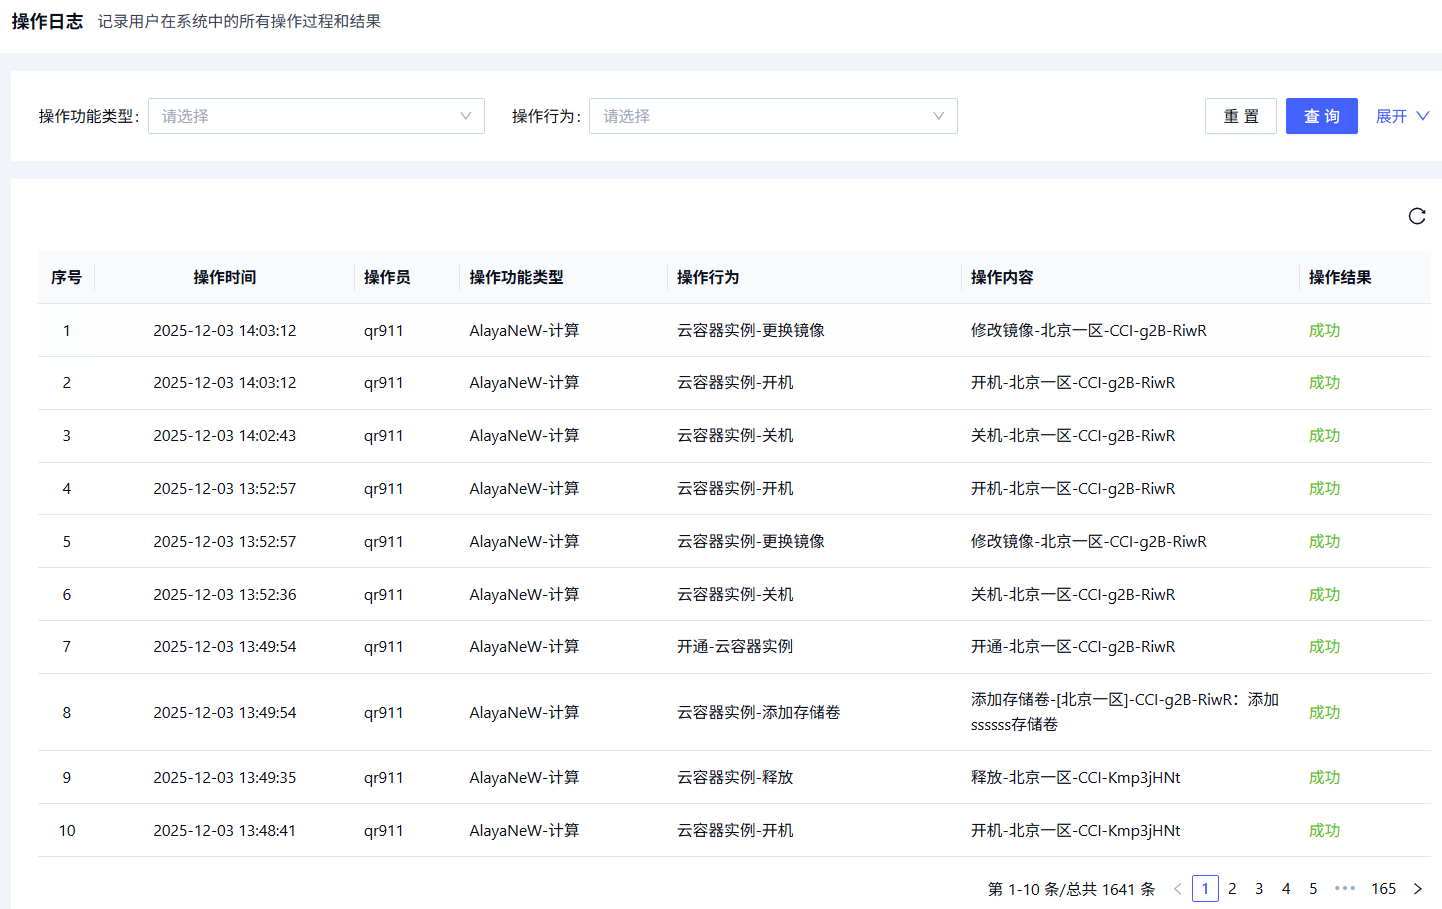Screen dimensions: 1442x909
Task: Open the 操作行为 dropdown
Action: click(772, 116)
